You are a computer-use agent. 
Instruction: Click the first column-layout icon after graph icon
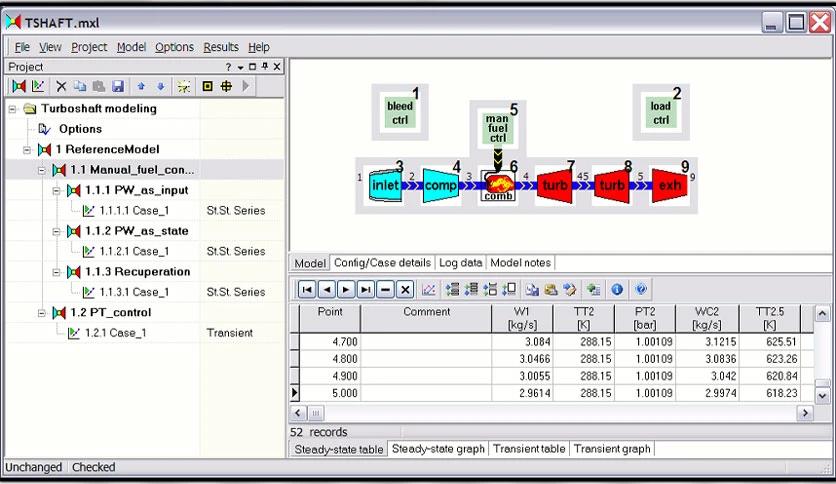(x=453, y=289)
